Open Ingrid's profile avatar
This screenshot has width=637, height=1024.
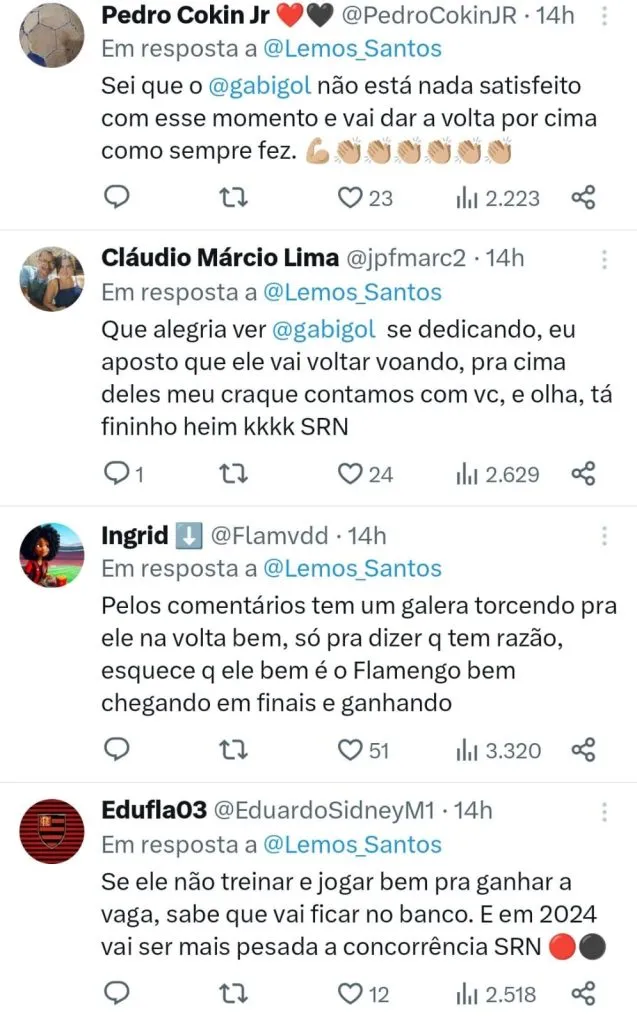click(x=52, y=554)
